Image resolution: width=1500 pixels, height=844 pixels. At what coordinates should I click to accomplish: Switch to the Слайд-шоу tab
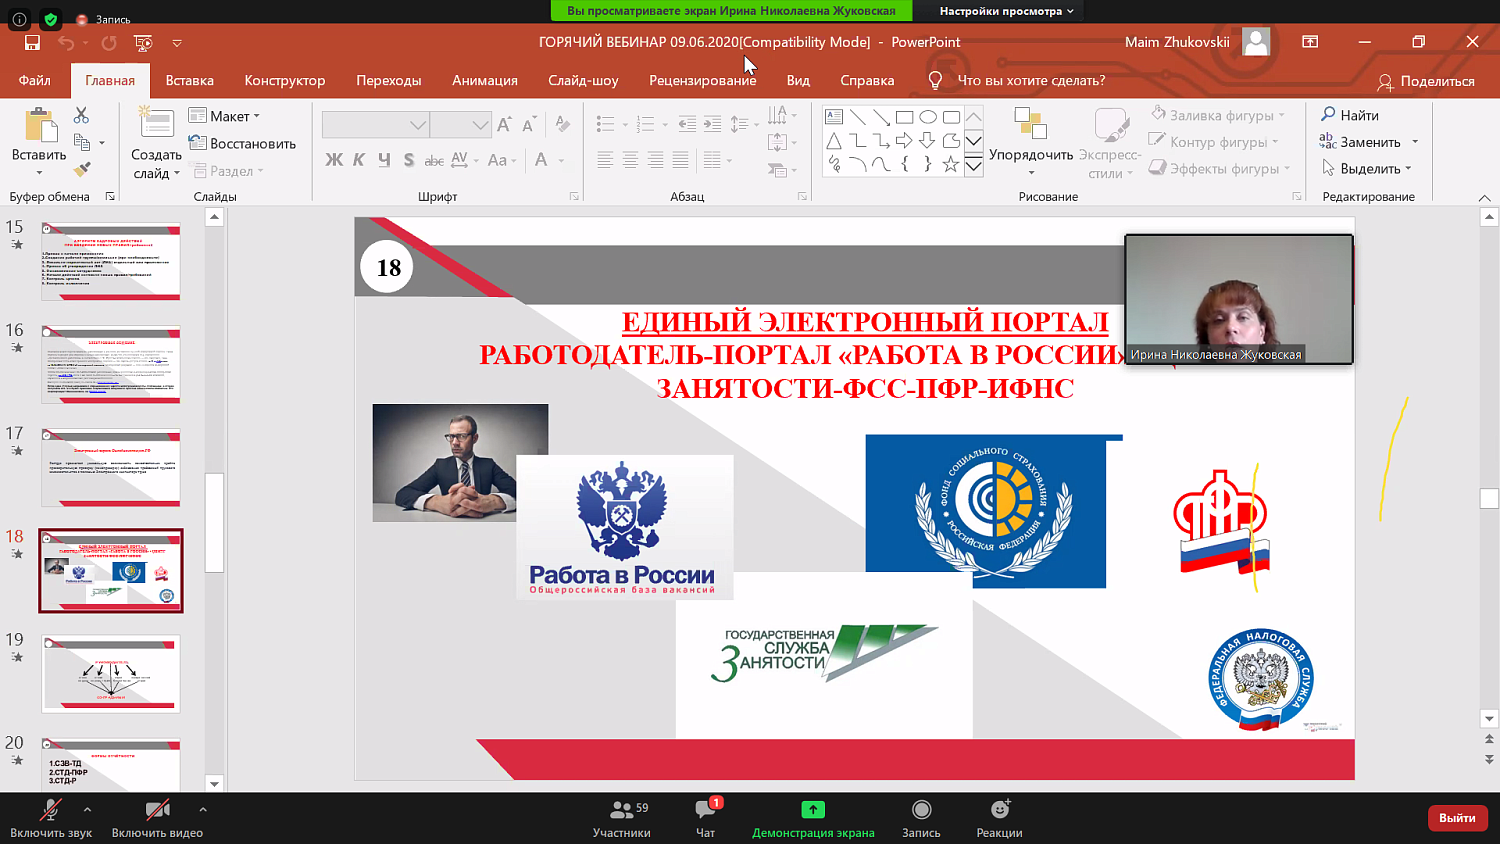coord(583,81)
